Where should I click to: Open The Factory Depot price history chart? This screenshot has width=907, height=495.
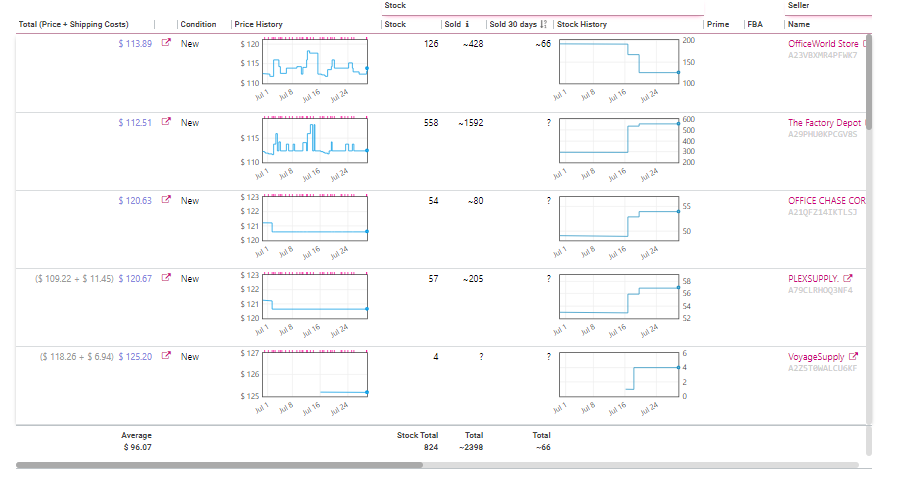[x=315, y=141]
